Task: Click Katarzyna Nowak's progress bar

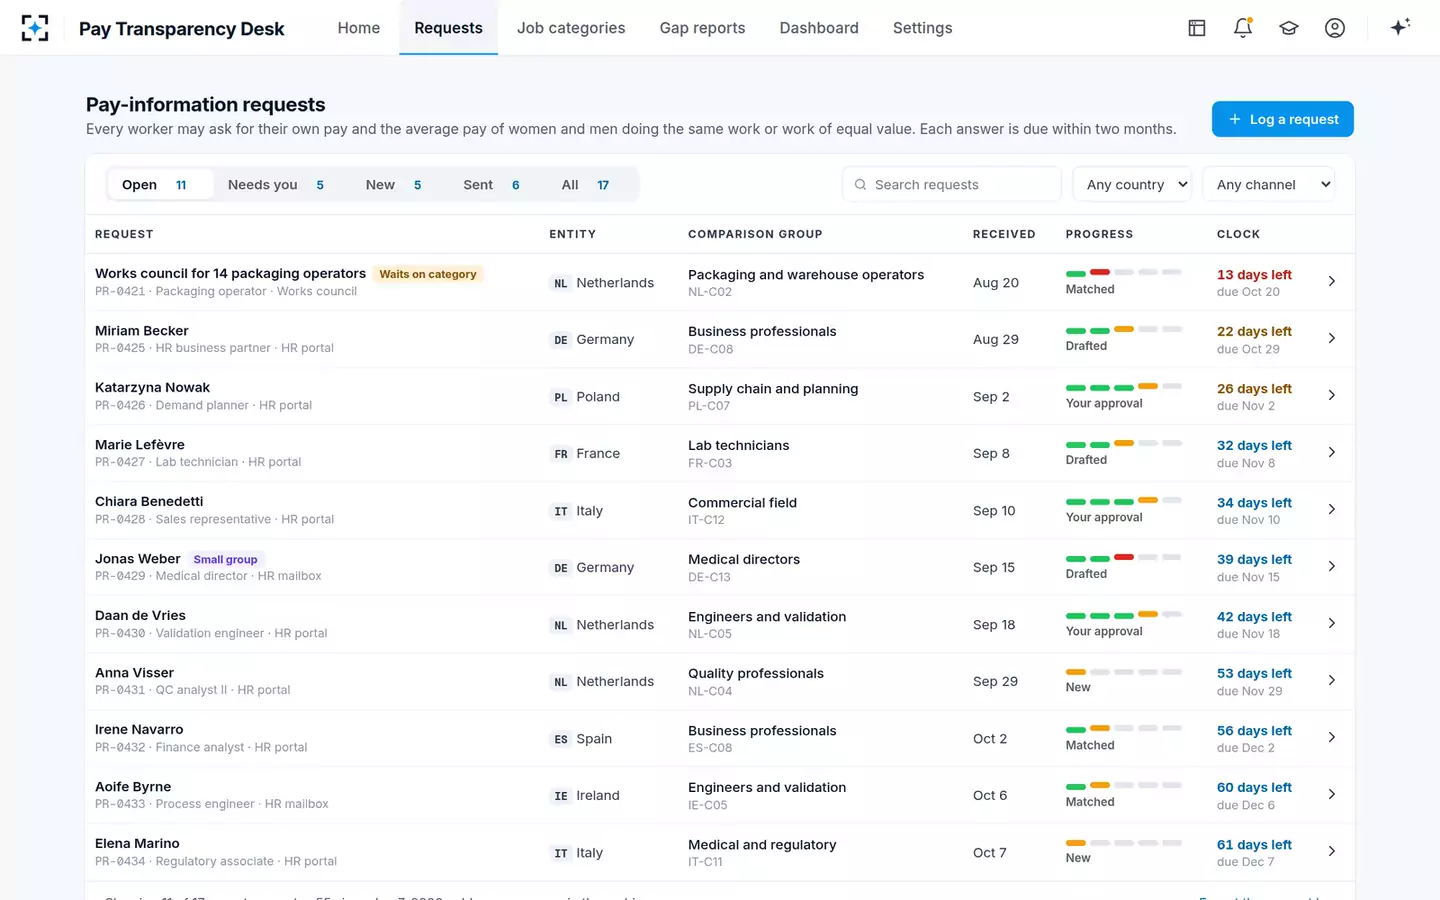Action: (x=1124, y=387)
